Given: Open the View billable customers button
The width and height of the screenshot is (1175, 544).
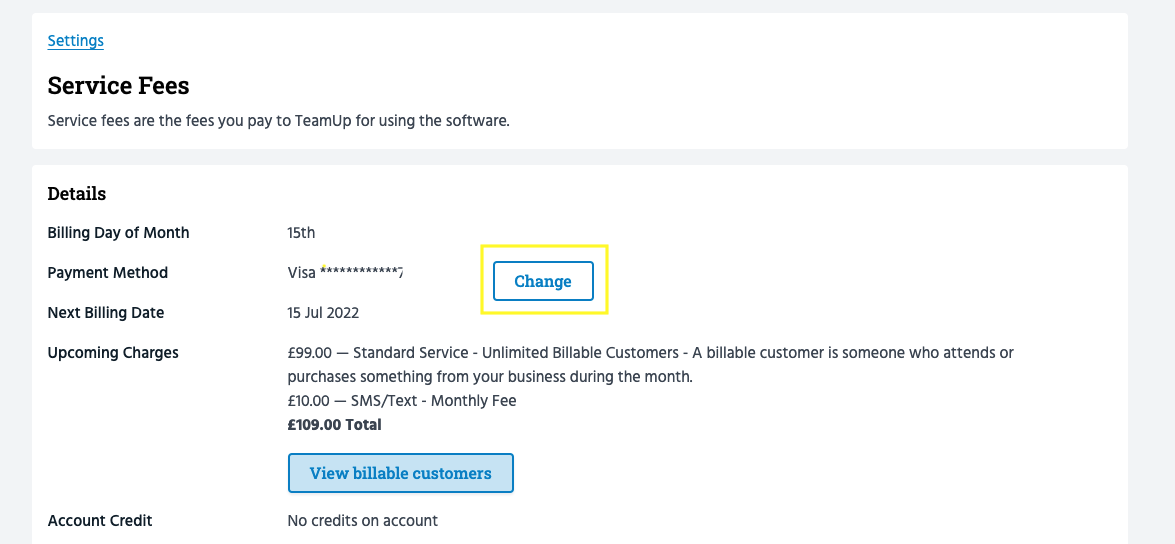Looking at the screenshot, I should tap(400, 473).
